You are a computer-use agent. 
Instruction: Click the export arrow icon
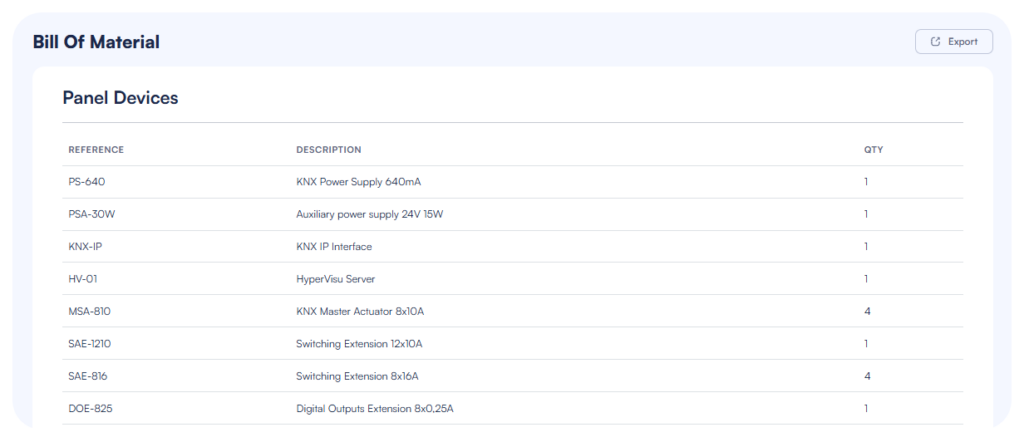(x=935, y=42)
